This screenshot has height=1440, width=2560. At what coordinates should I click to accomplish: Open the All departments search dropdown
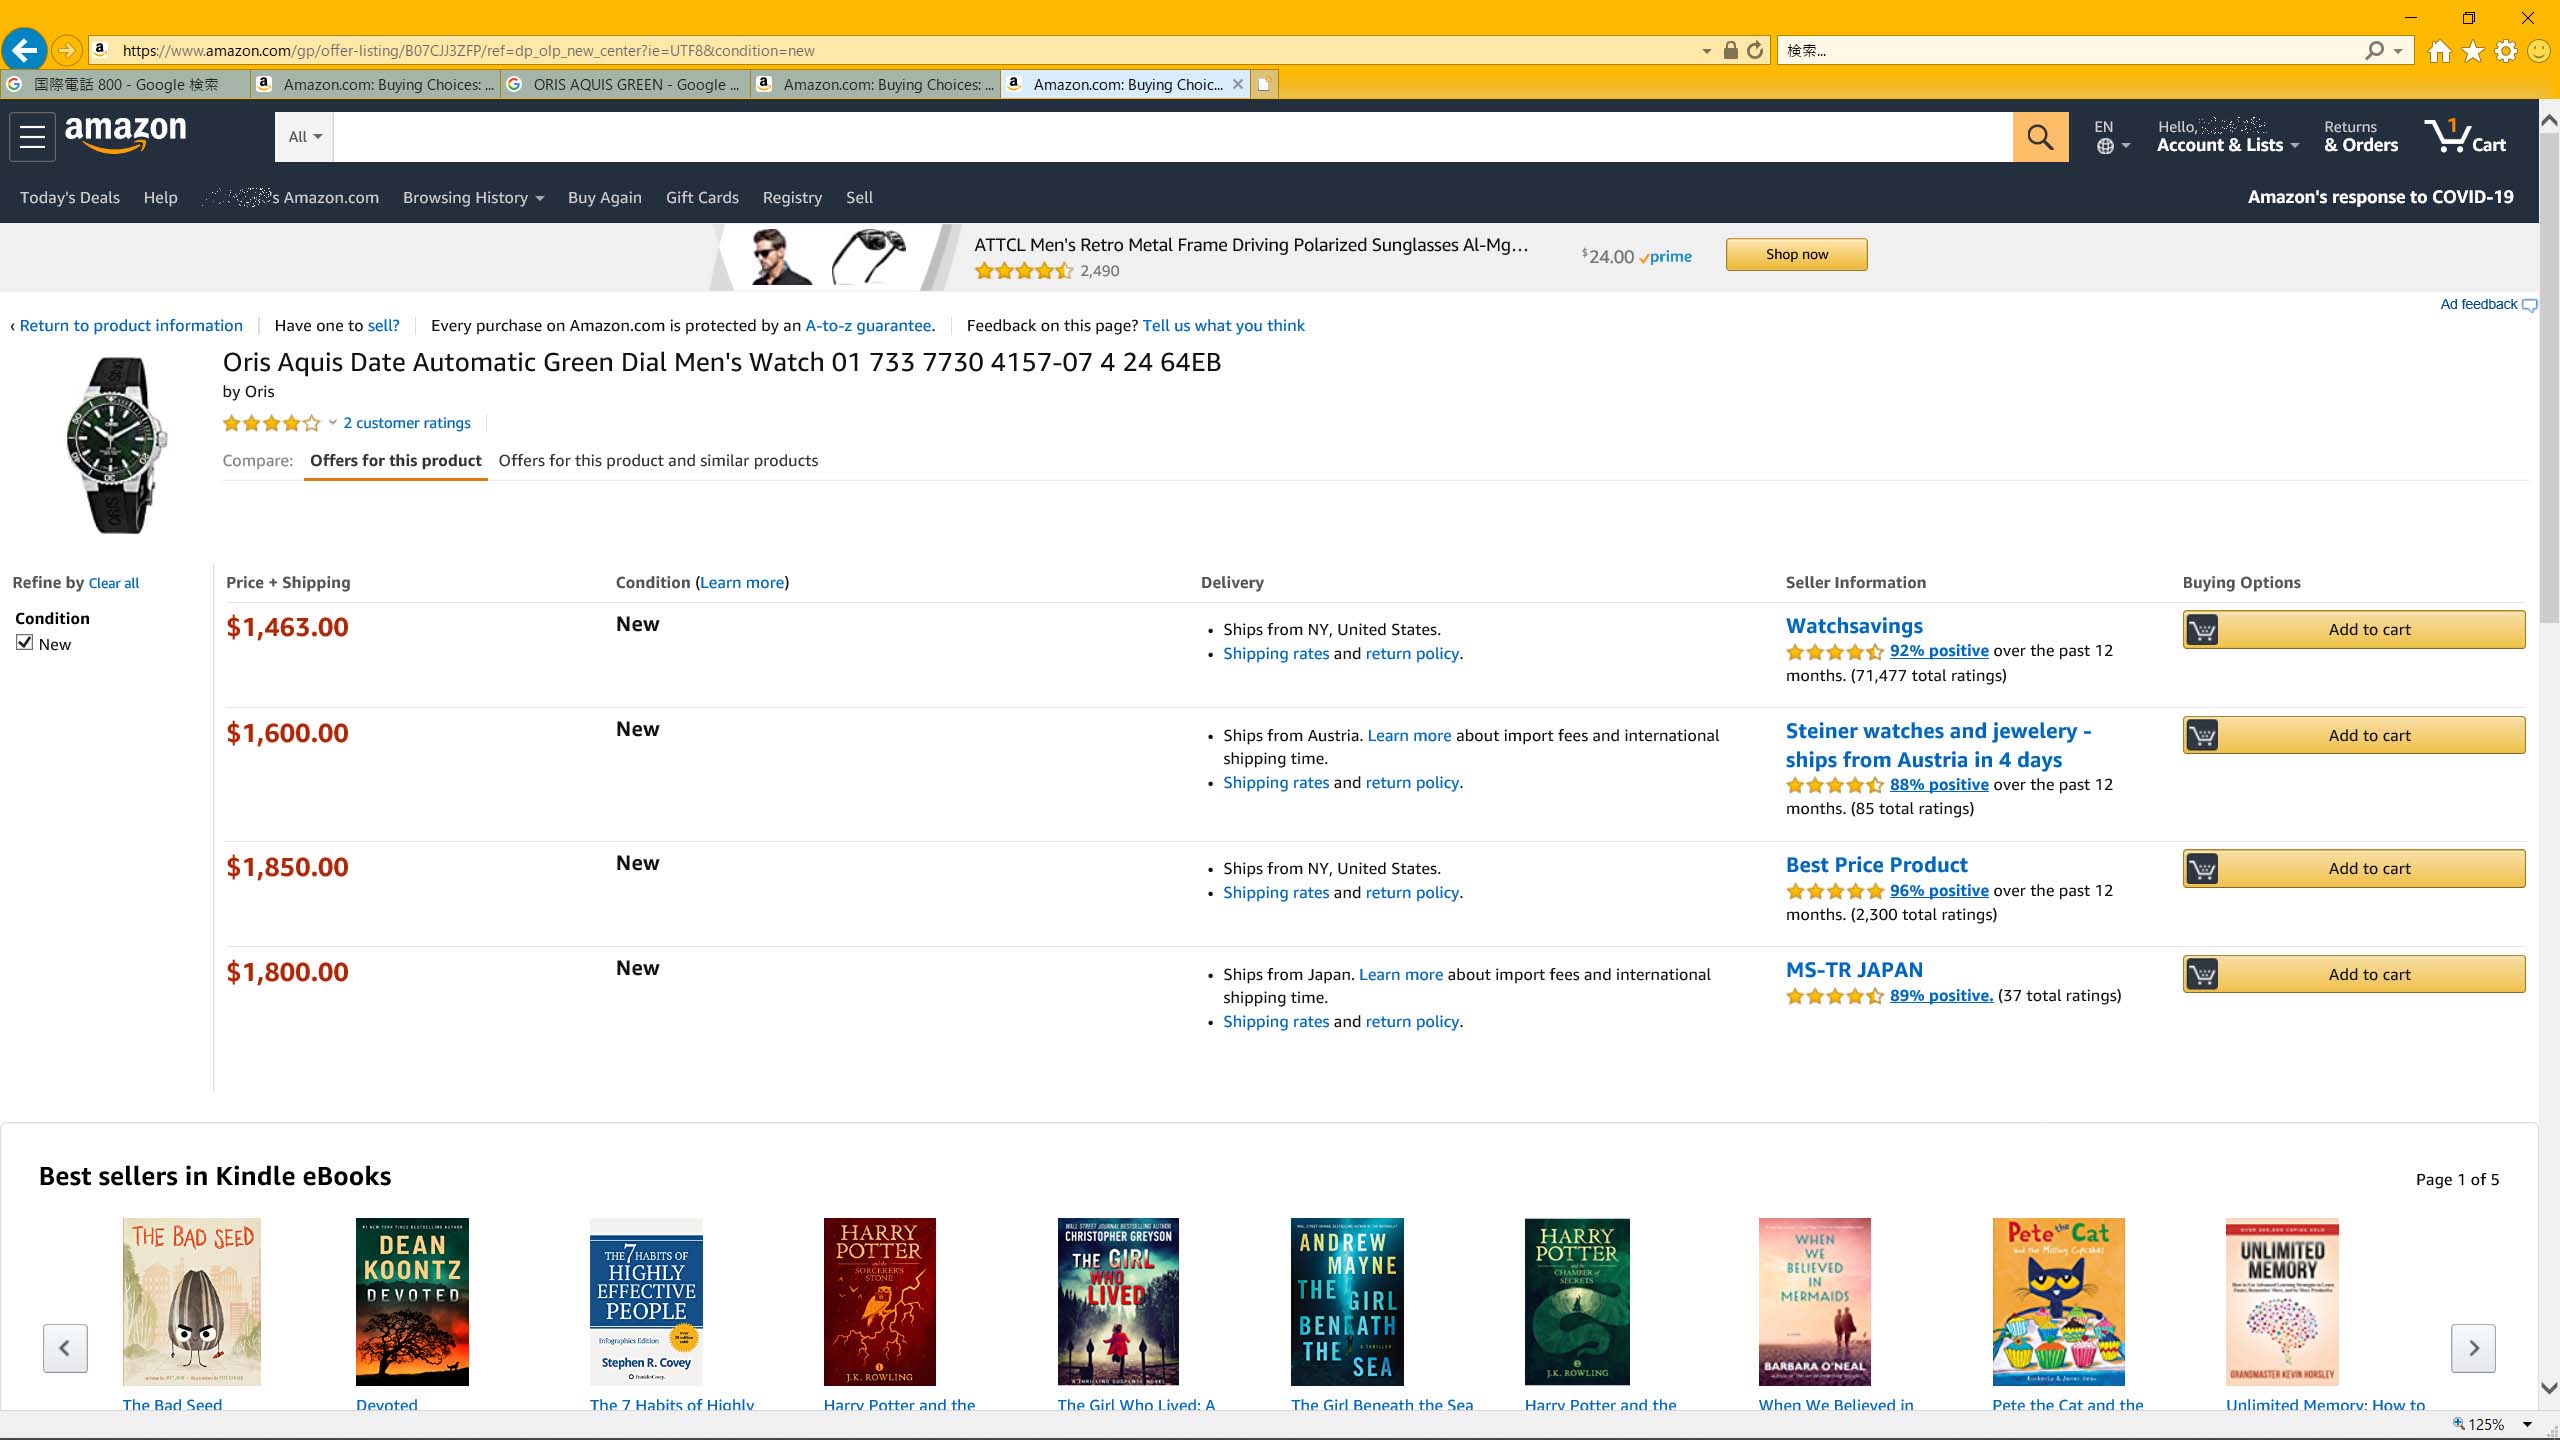(x=304, y=137)
